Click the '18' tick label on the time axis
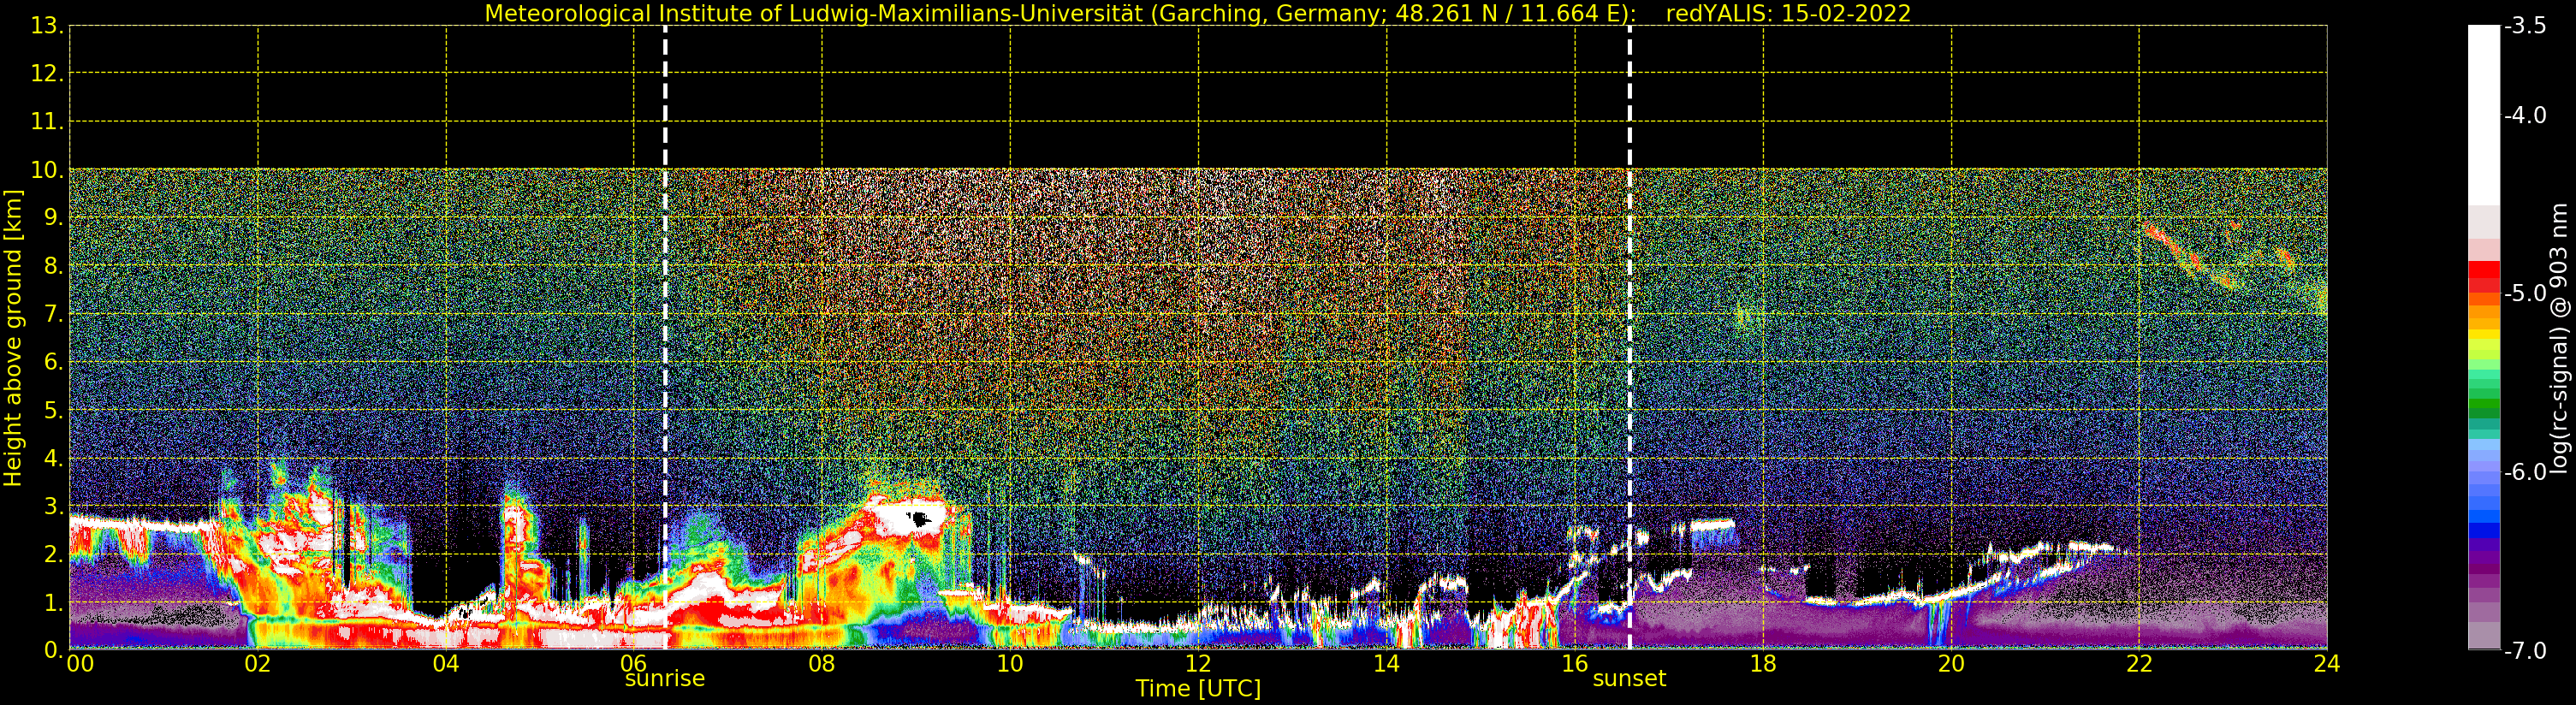2576x705 pixels. click(1763, 664)
